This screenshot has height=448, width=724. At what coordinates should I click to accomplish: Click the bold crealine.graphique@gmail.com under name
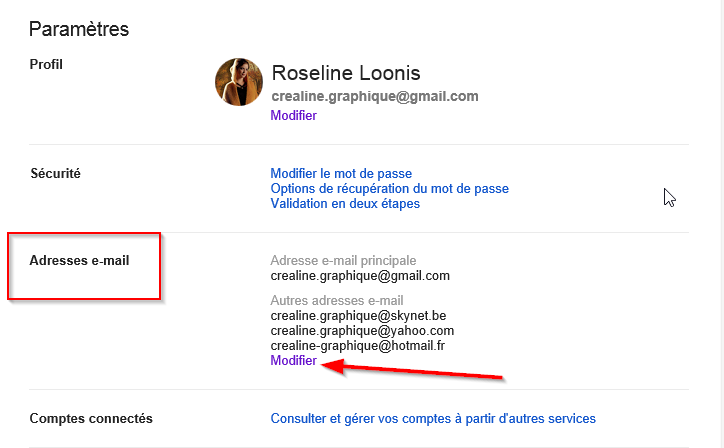[375, 96]
